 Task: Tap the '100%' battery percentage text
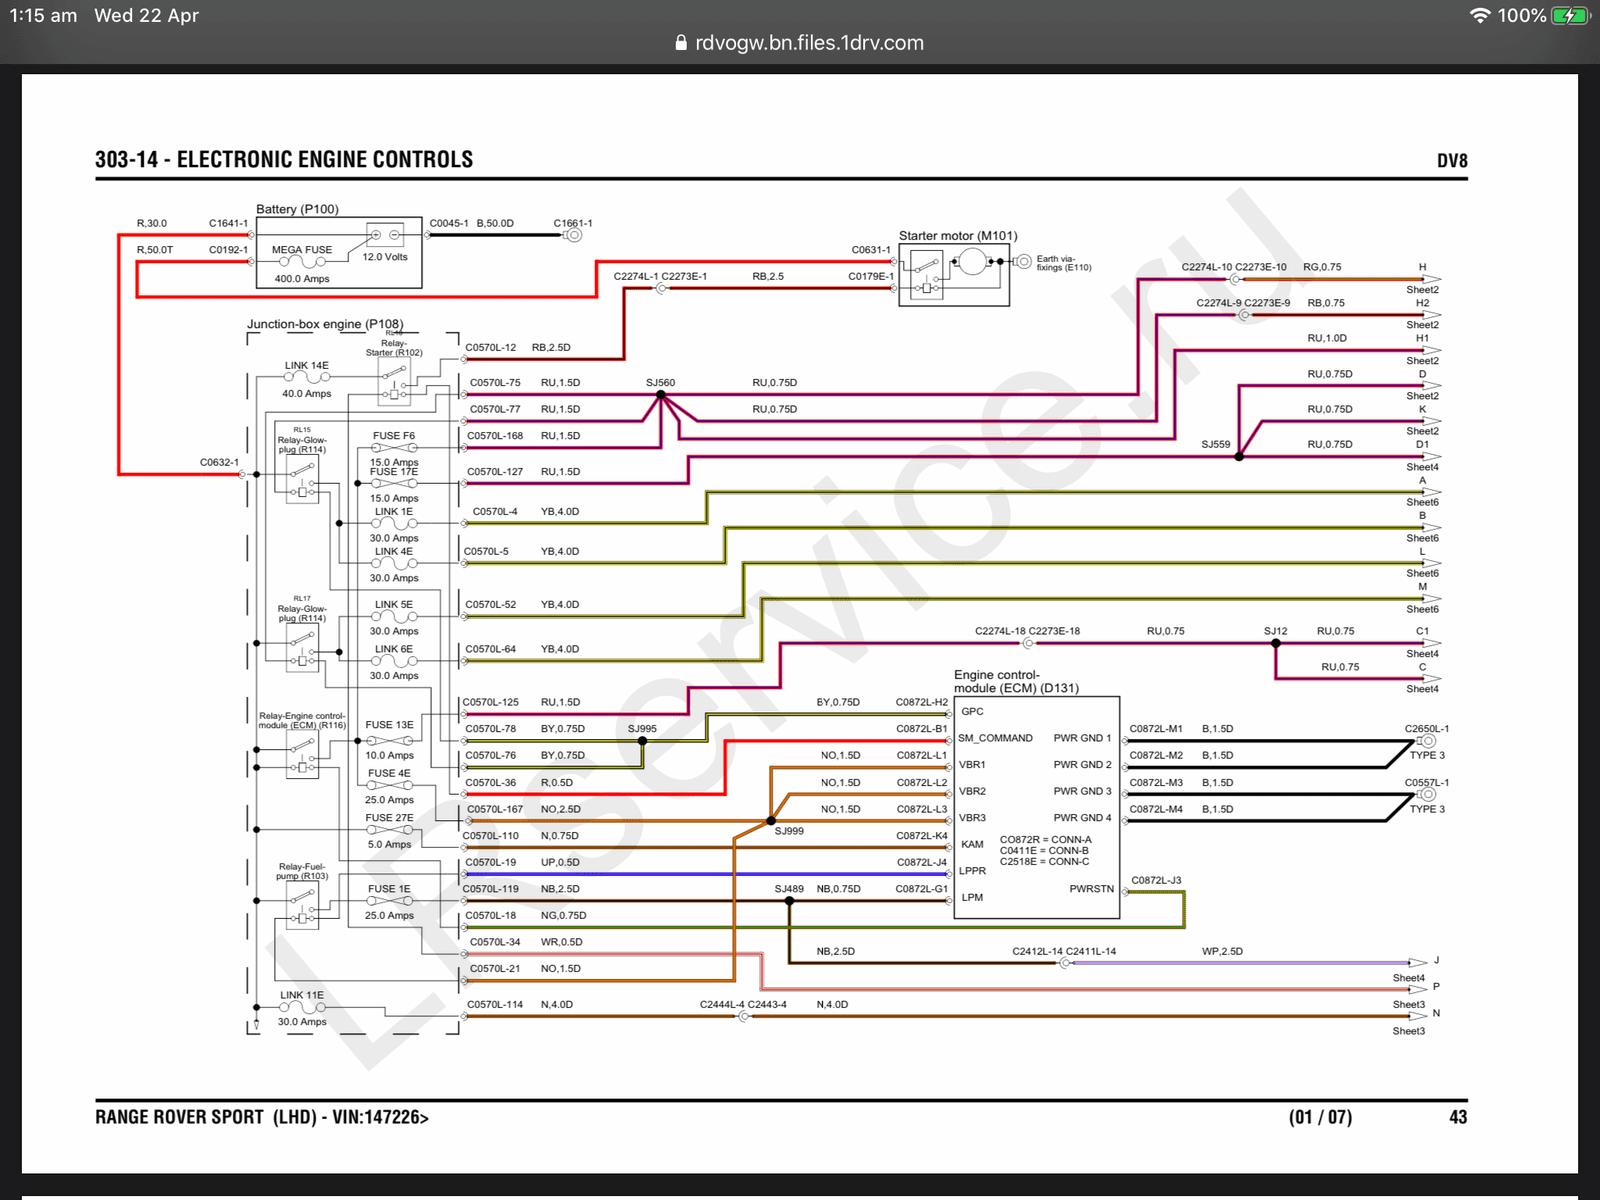click(x=1521, y=15)
